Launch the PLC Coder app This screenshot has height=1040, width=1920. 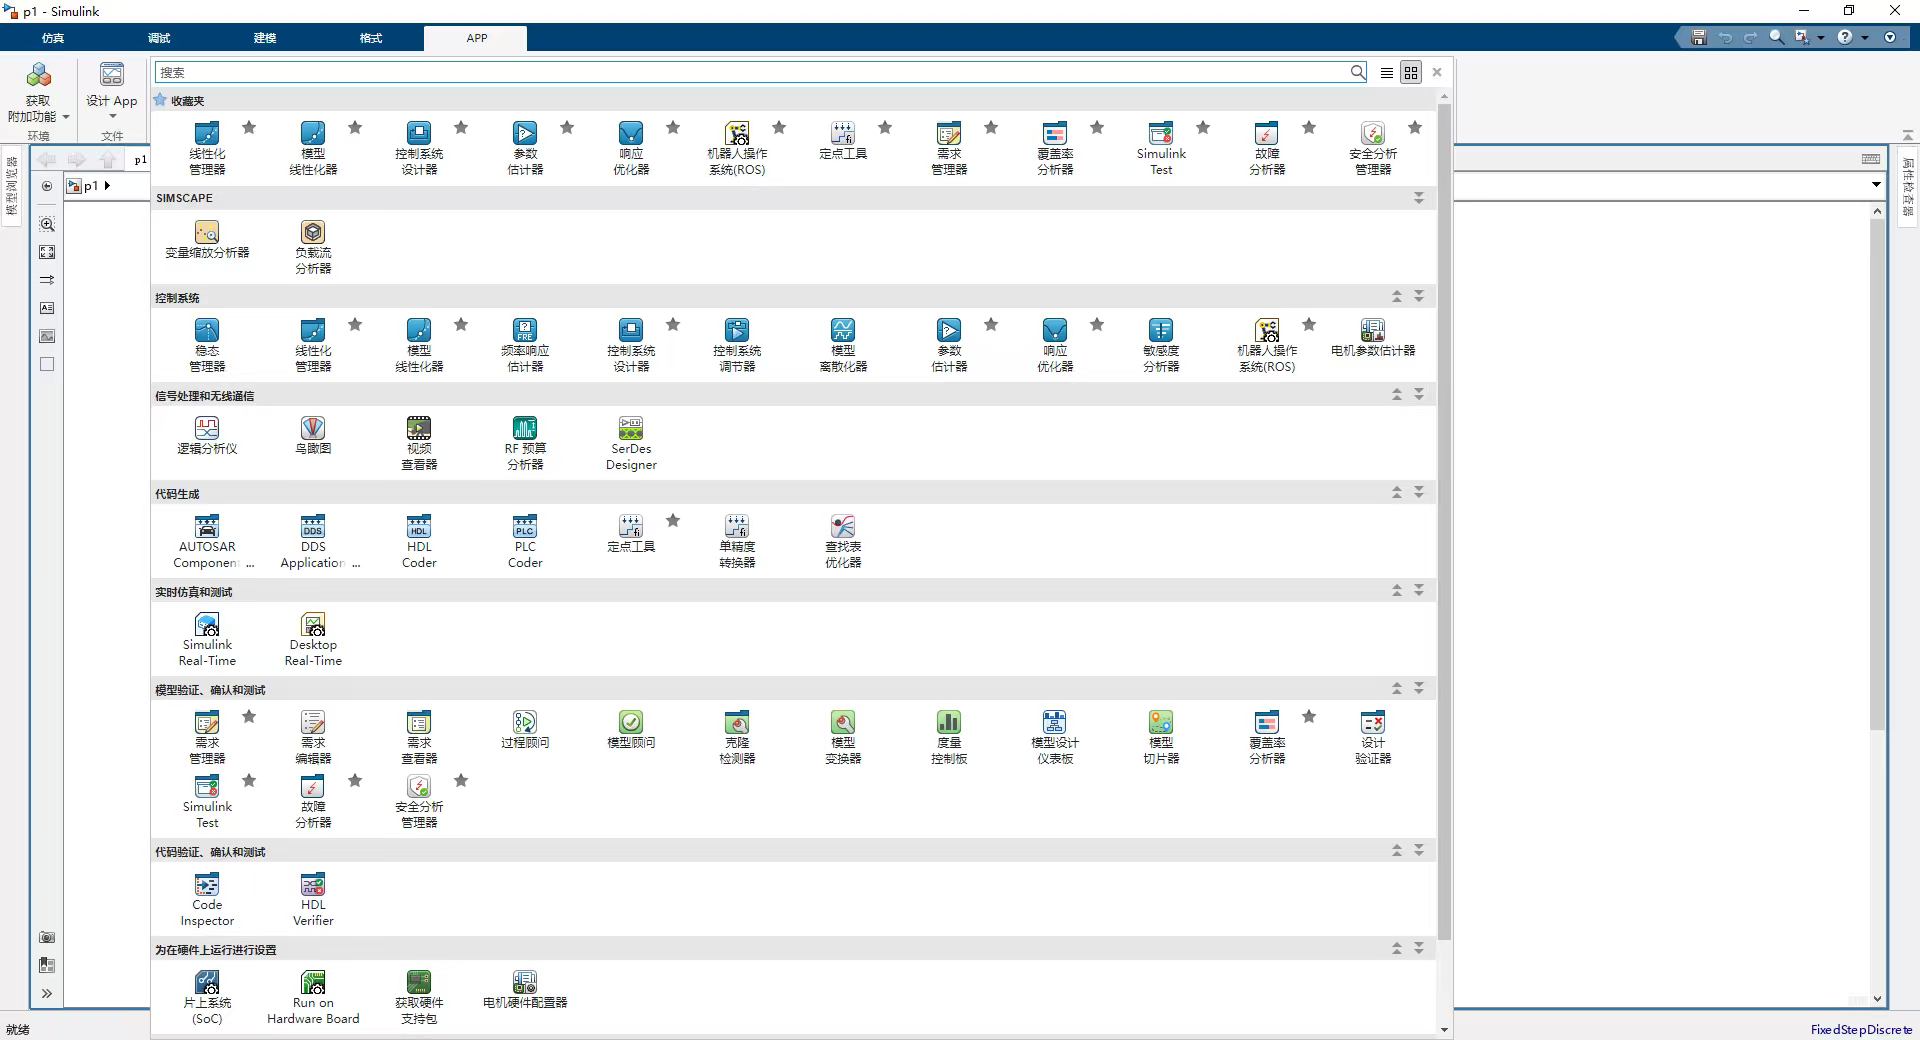(525, 542)
